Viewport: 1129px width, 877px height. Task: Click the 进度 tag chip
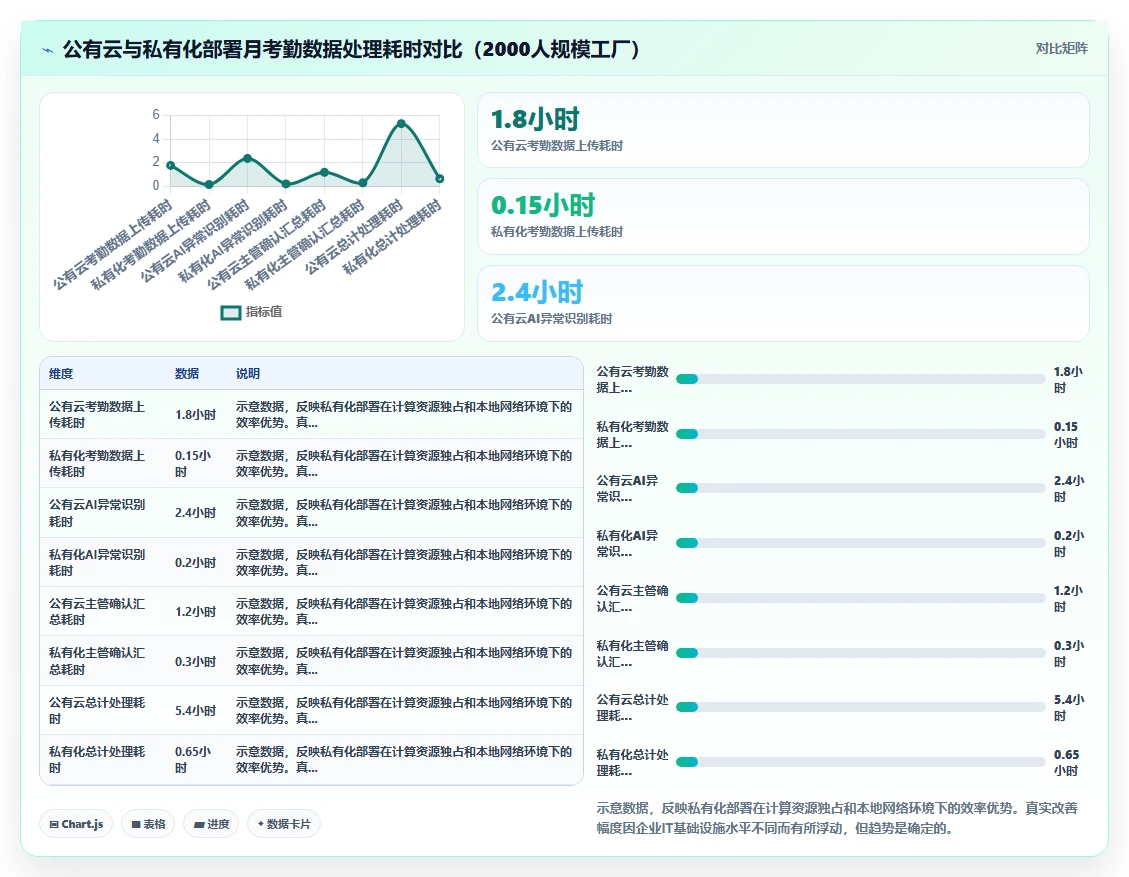(x=211, y=824)
